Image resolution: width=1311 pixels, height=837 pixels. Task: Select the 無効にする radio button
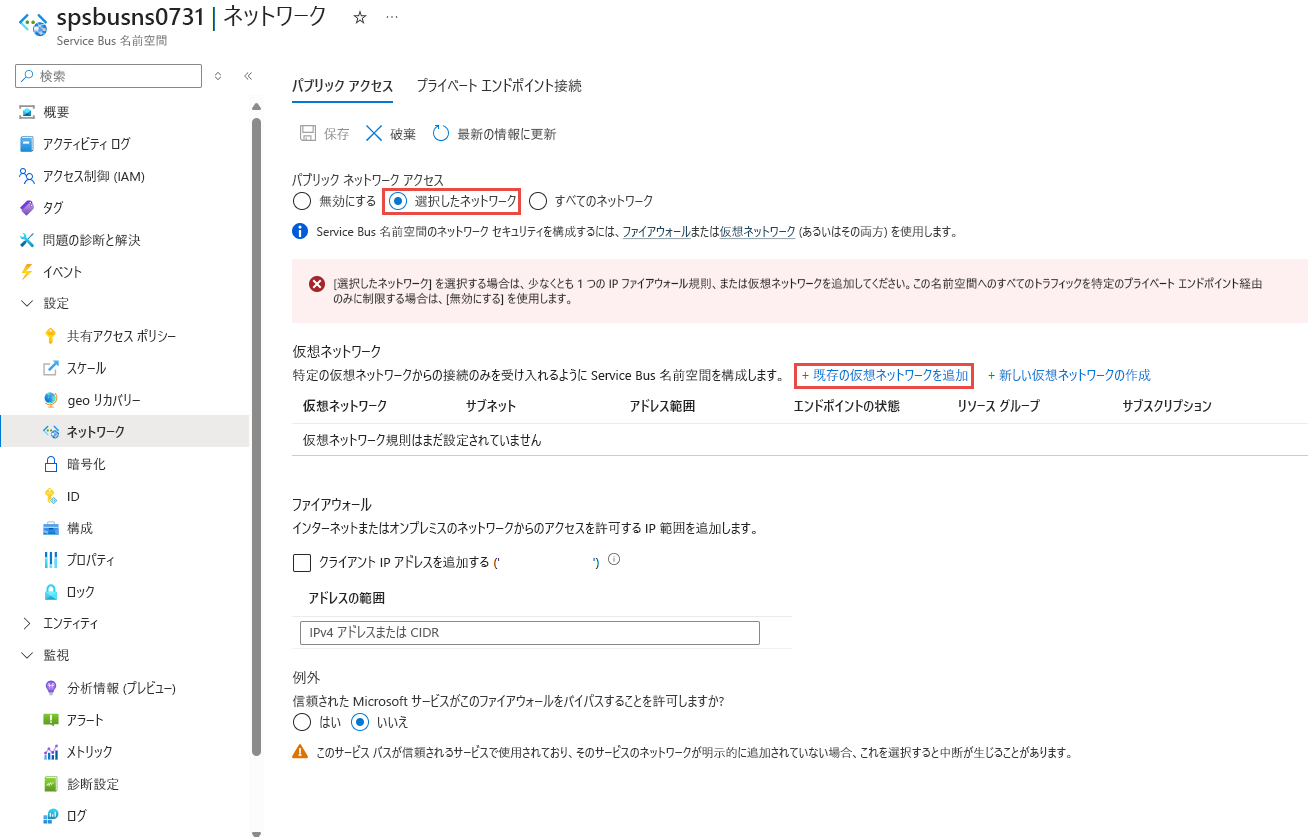pyautogui.click(x=302, y=201)
